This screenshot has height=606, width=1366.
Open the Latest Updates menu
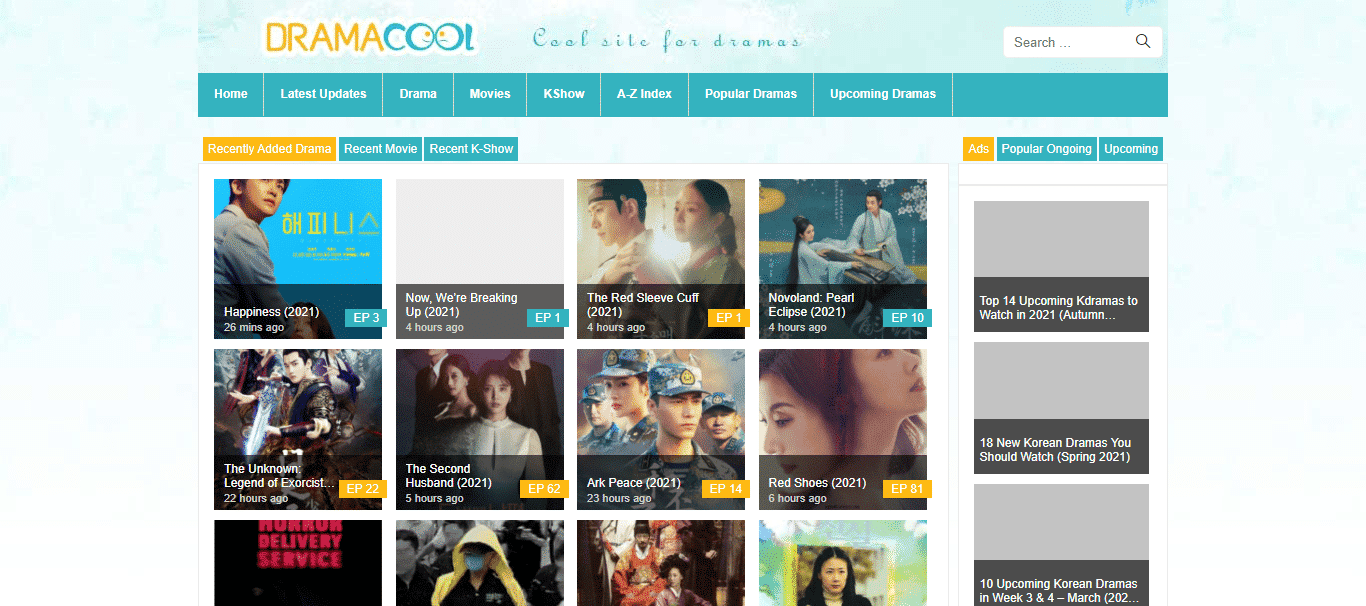tap(323, 94)
